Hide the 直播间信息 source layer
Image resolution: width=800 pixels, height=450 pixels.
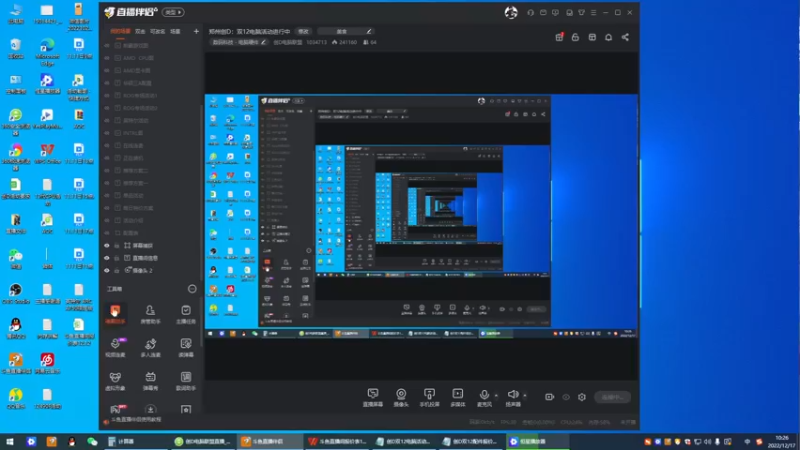107,257
